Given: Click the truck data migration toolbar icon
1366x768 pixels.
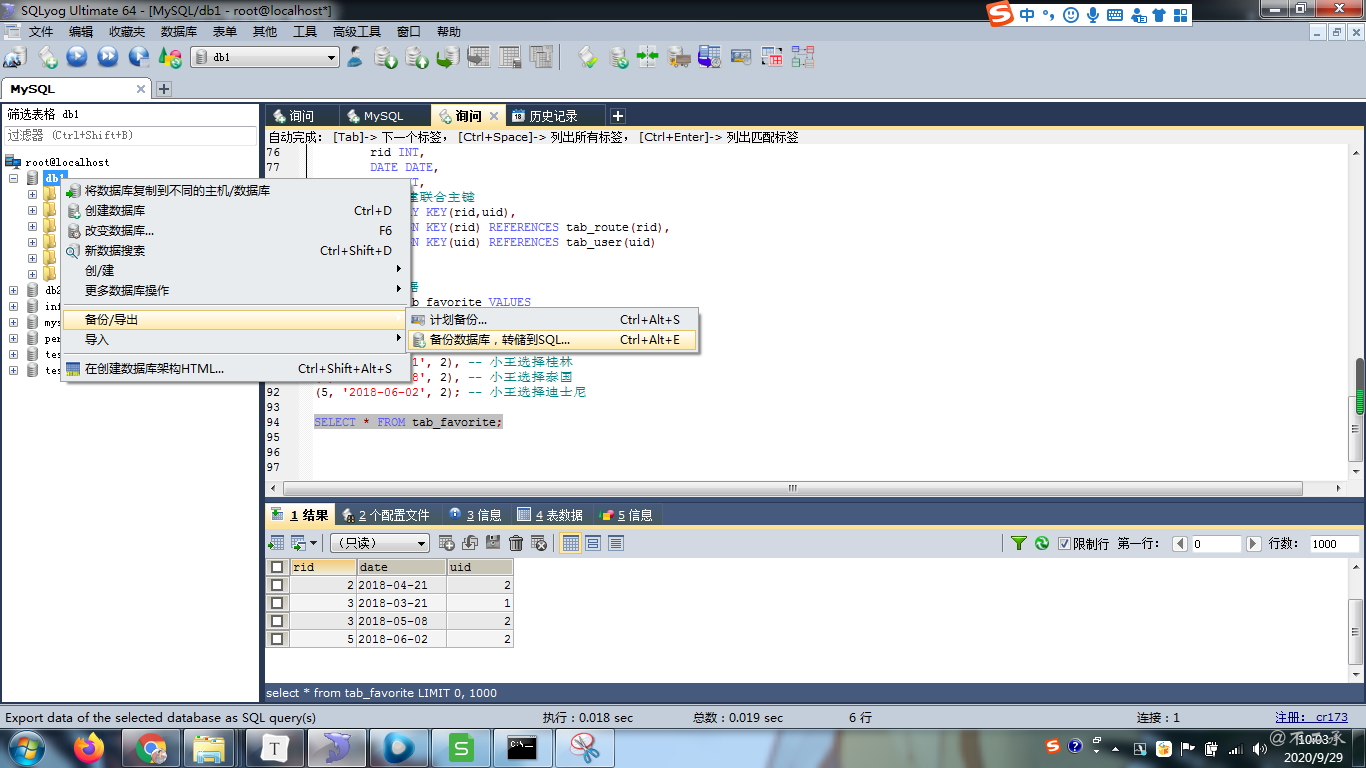Looking at the screenshot, I should pyautogui.click(x=679, y=58).
